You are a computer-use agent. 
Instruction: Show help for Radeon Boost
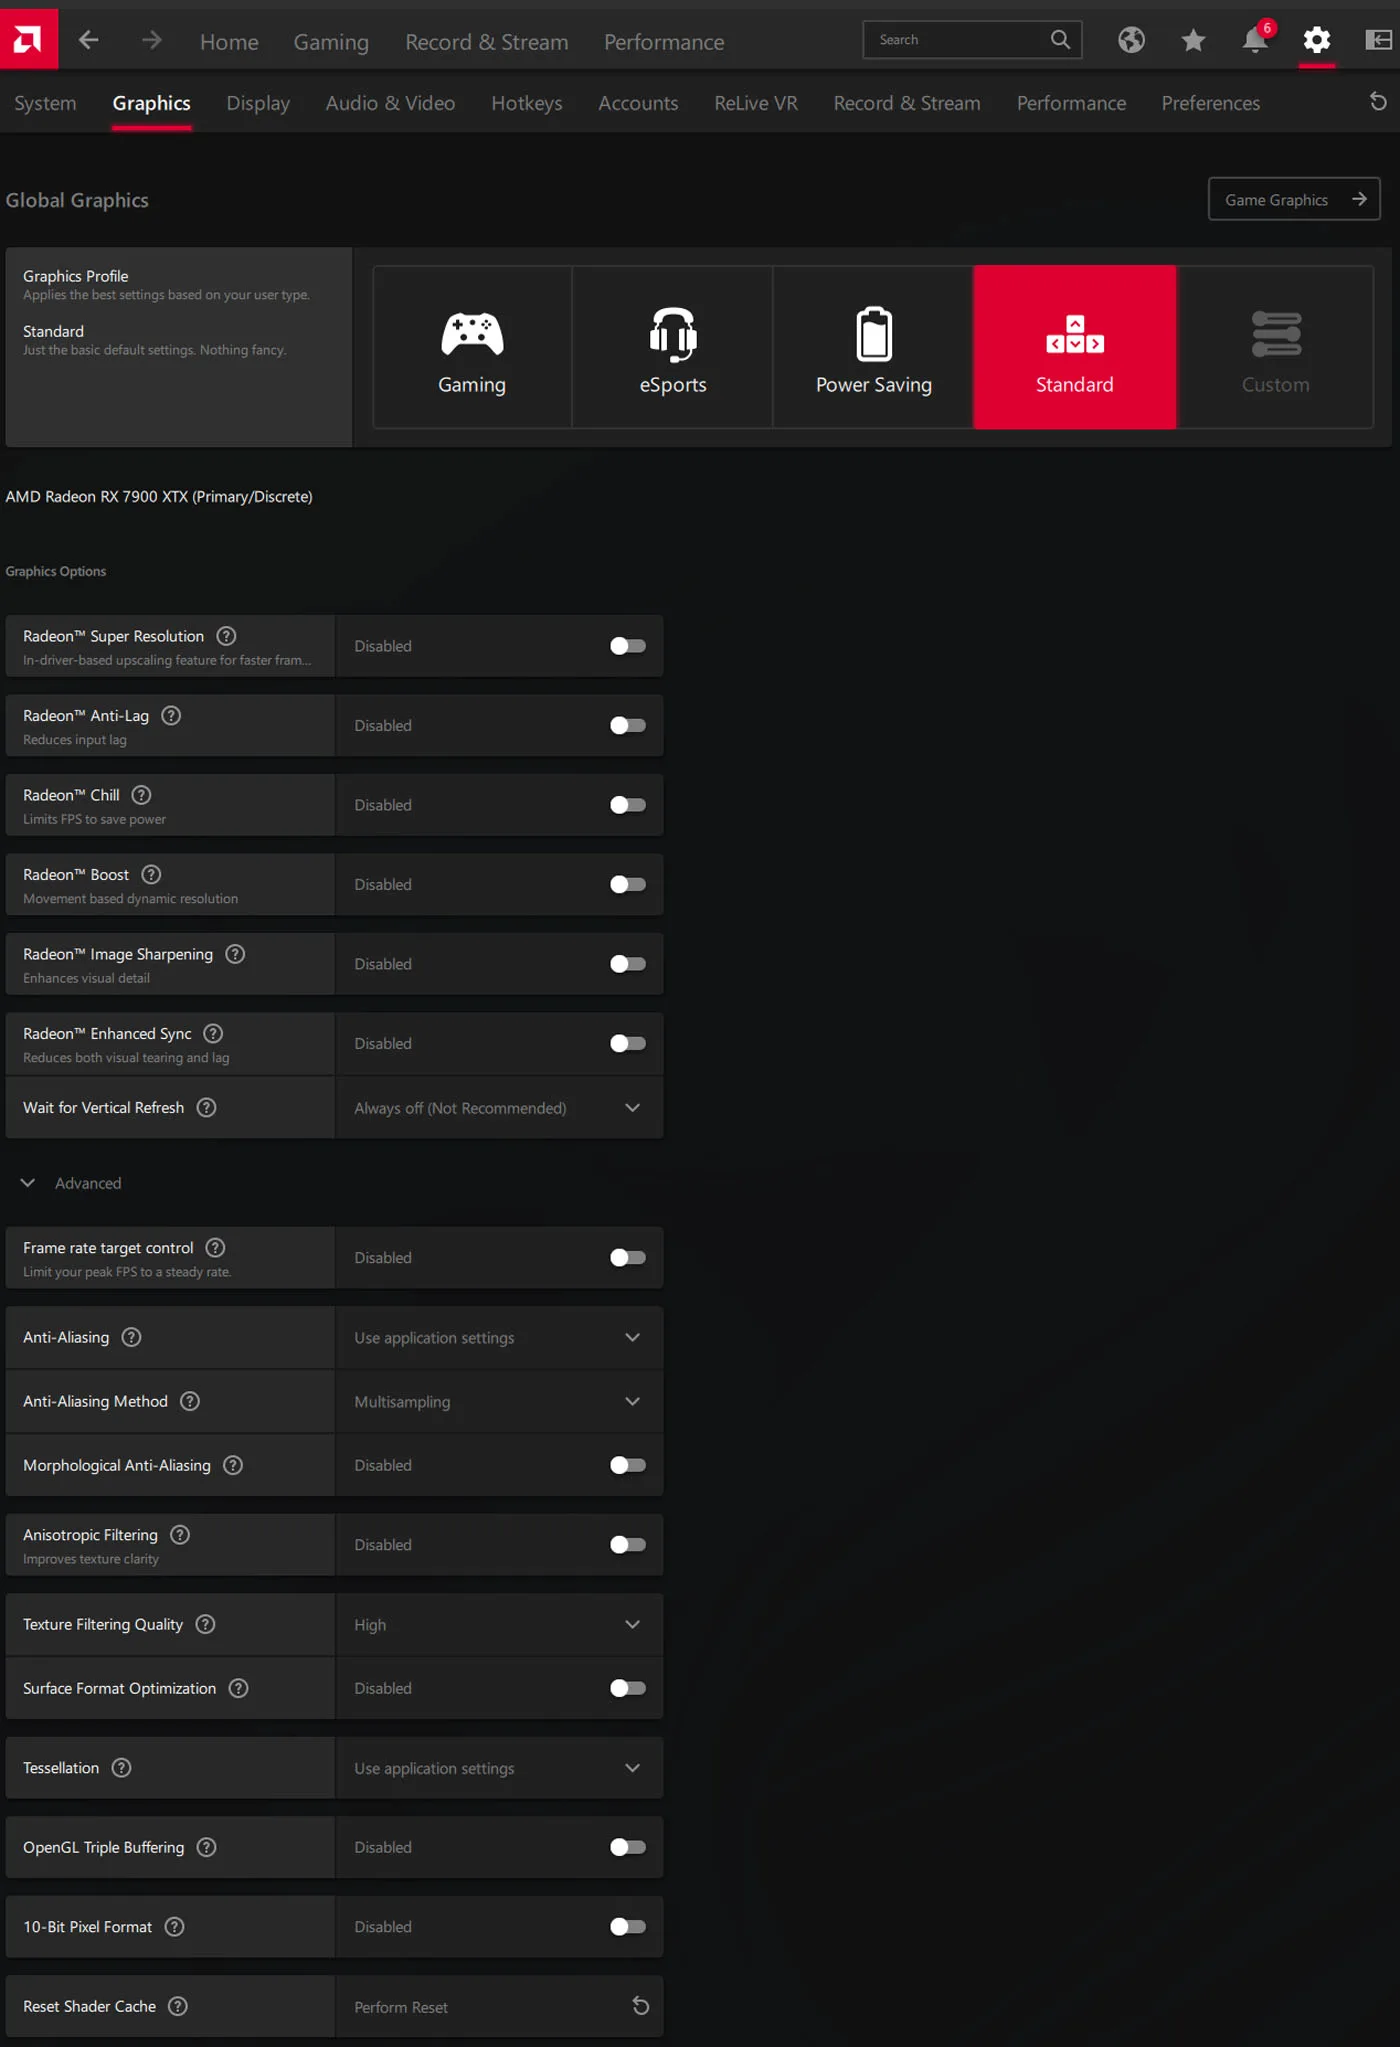[151, 875]
